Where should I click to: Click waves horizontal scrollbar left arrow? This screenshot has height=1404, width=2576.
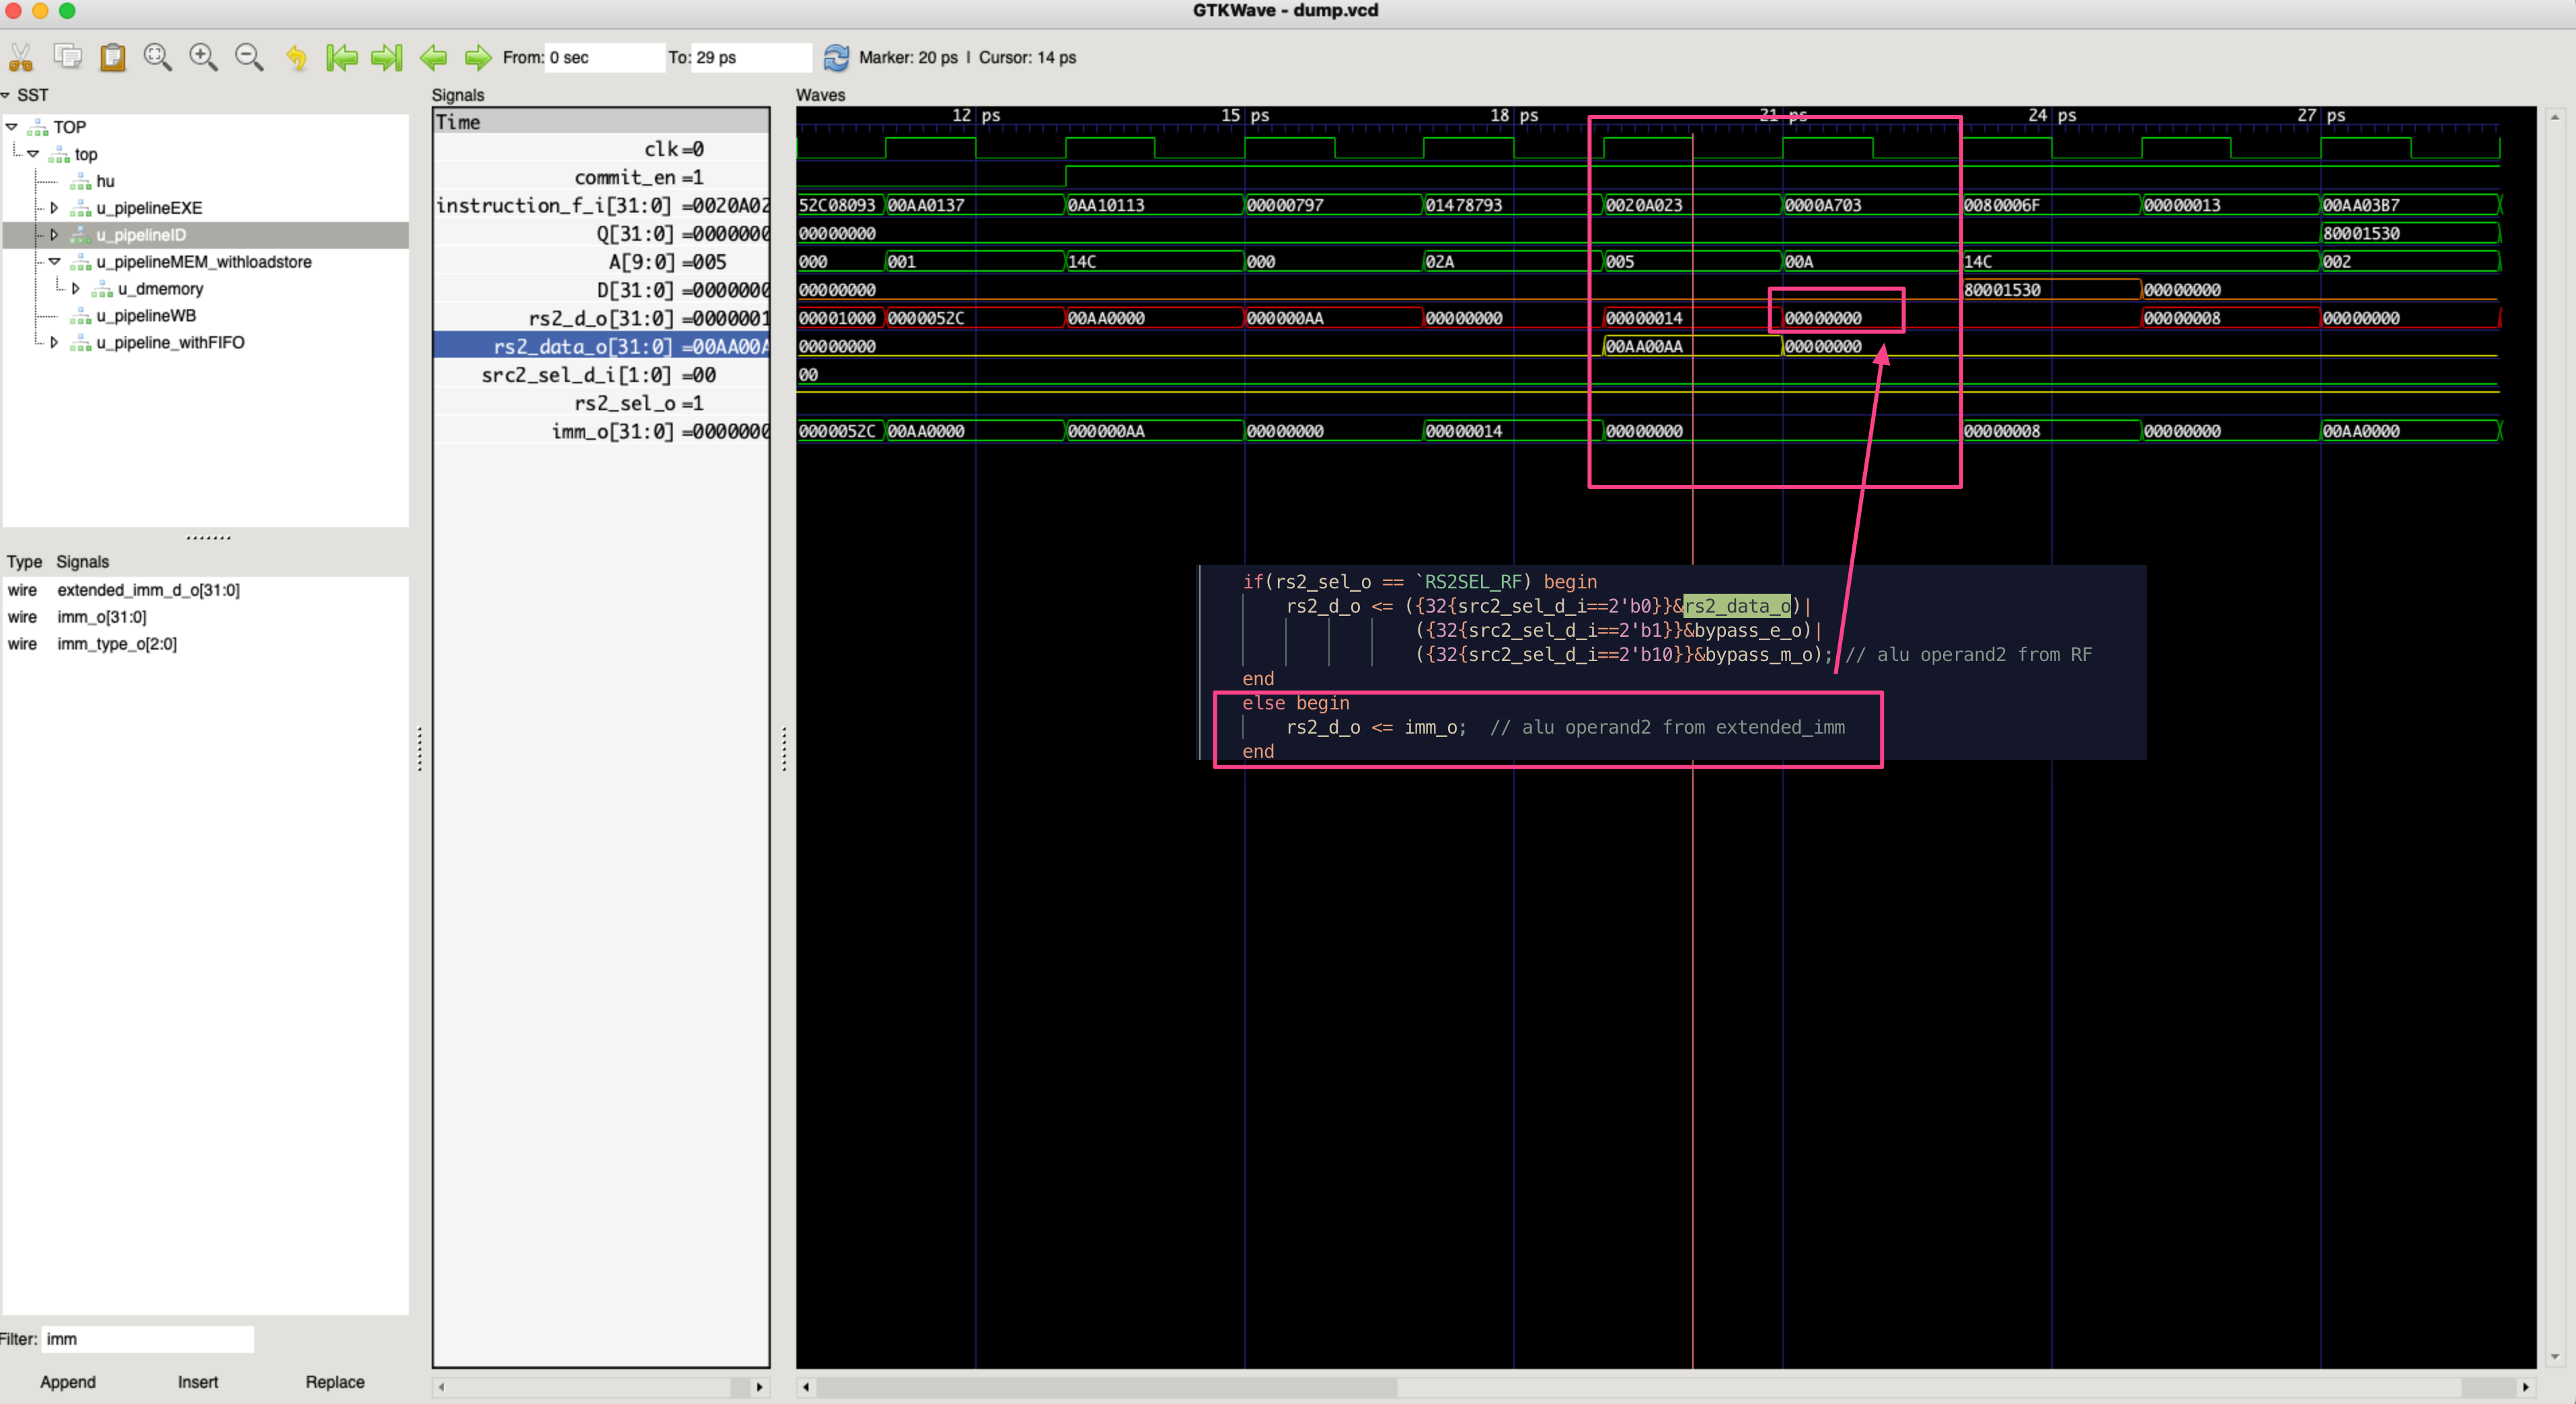click(806, 1387)
